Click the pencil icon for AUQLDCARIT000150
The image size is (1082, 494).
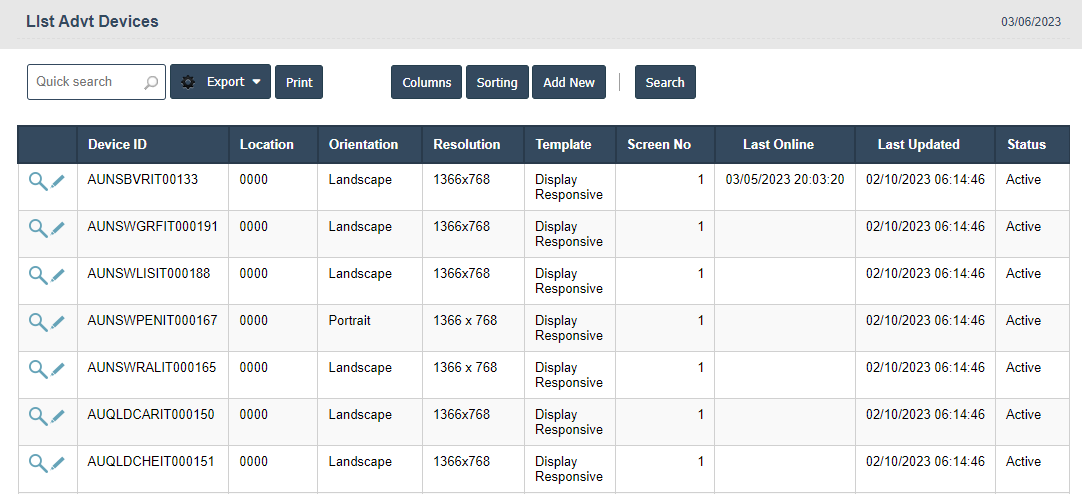tap(58, 416)
